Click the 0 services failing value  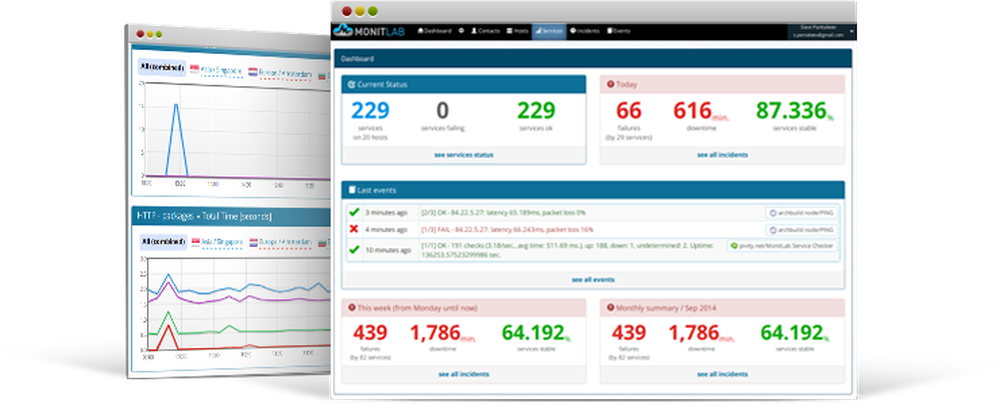pyautogui.click(x=443, y=111)
